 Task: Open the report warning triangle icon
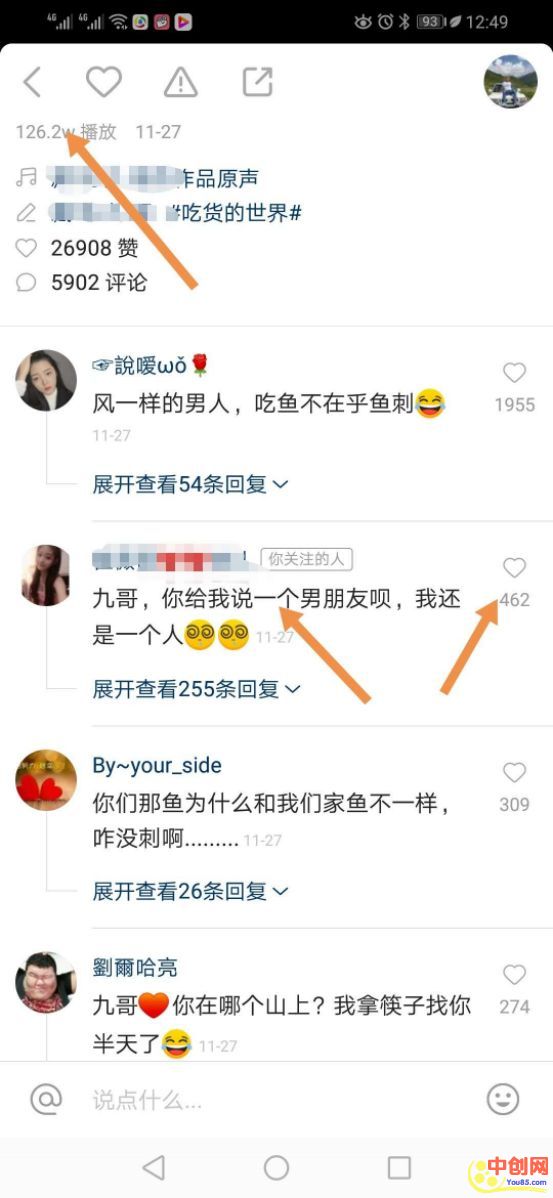181,82
